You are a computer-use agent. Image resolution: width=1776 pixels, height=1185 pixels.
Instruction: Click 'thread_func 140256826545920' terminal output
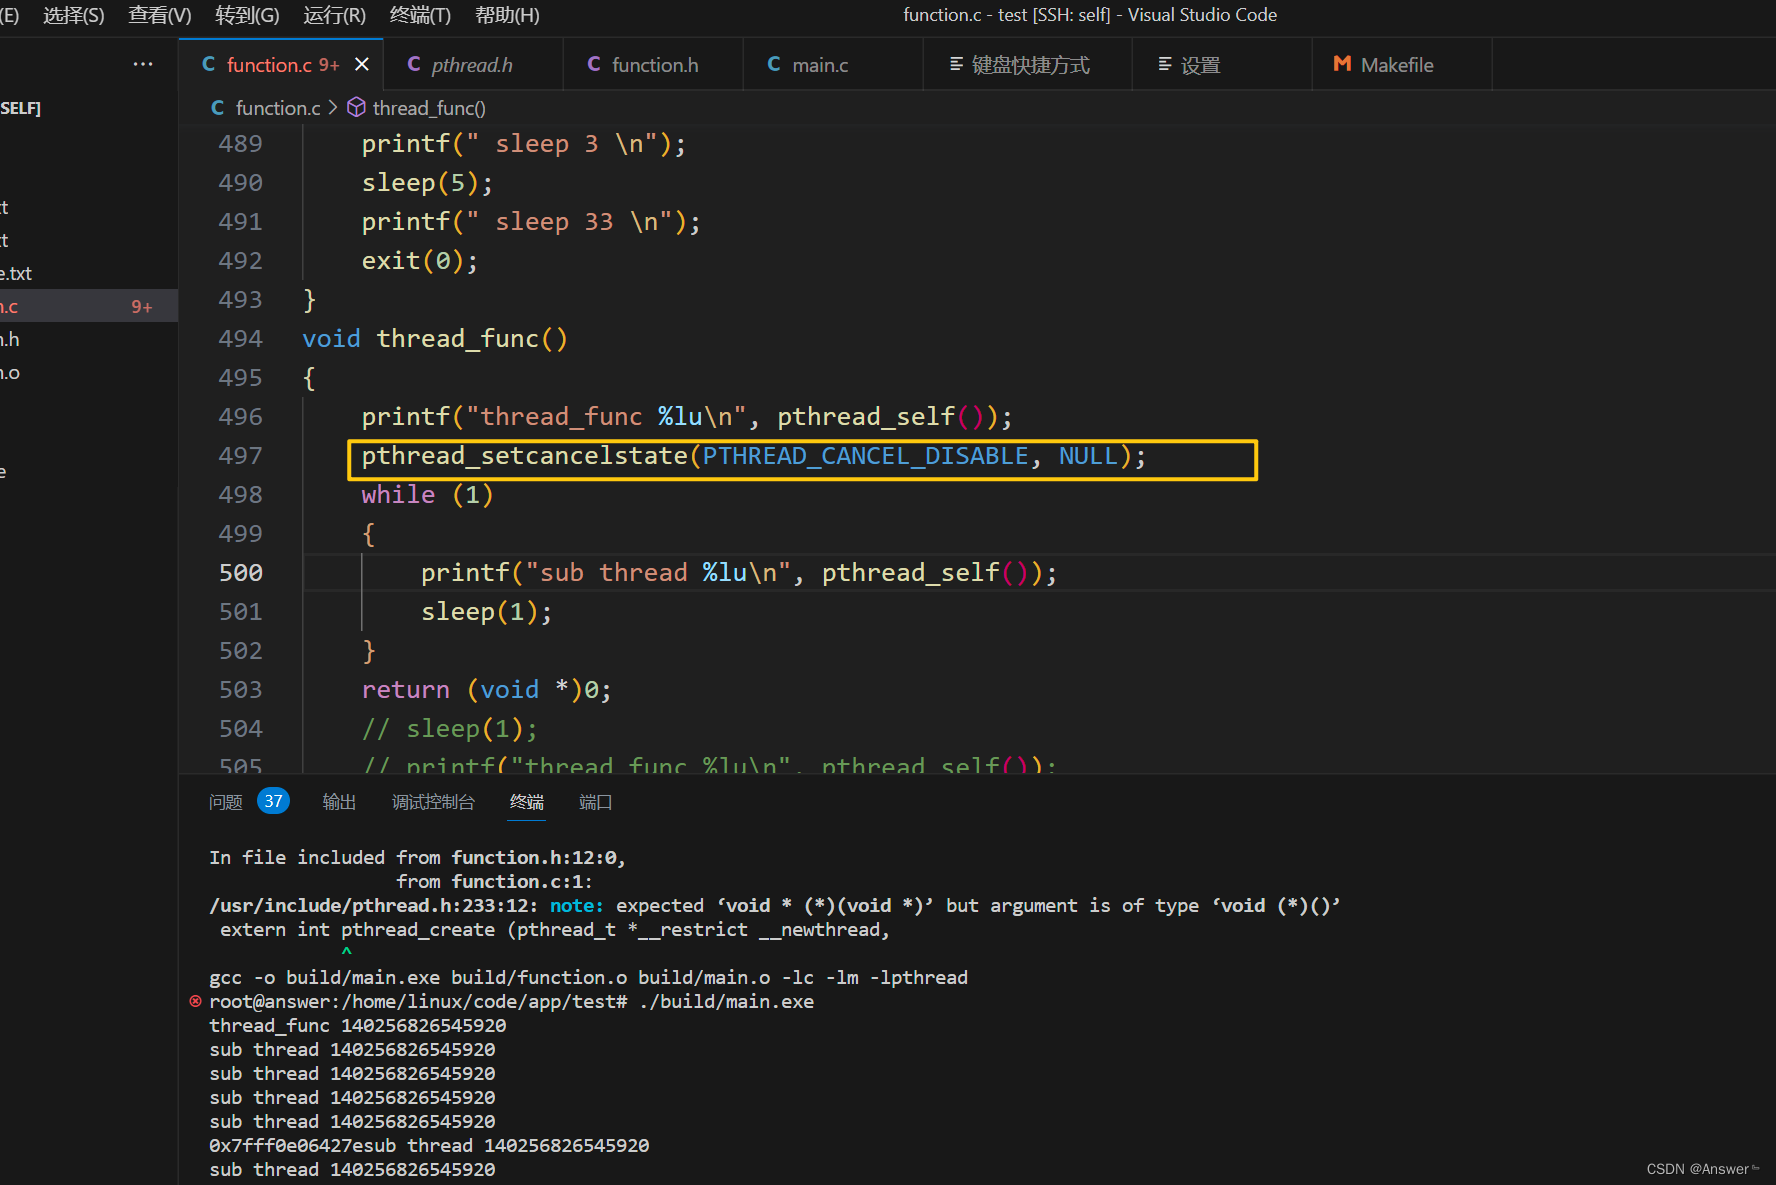pos(357,1025)
